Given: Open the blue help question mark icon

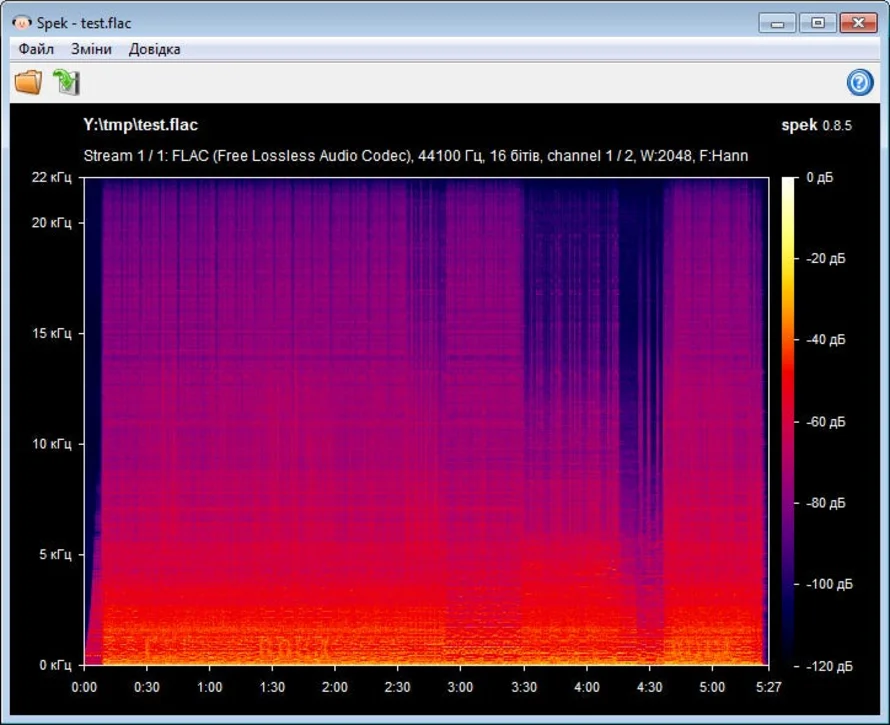Looking at the screenshot, I should [860, 83].
